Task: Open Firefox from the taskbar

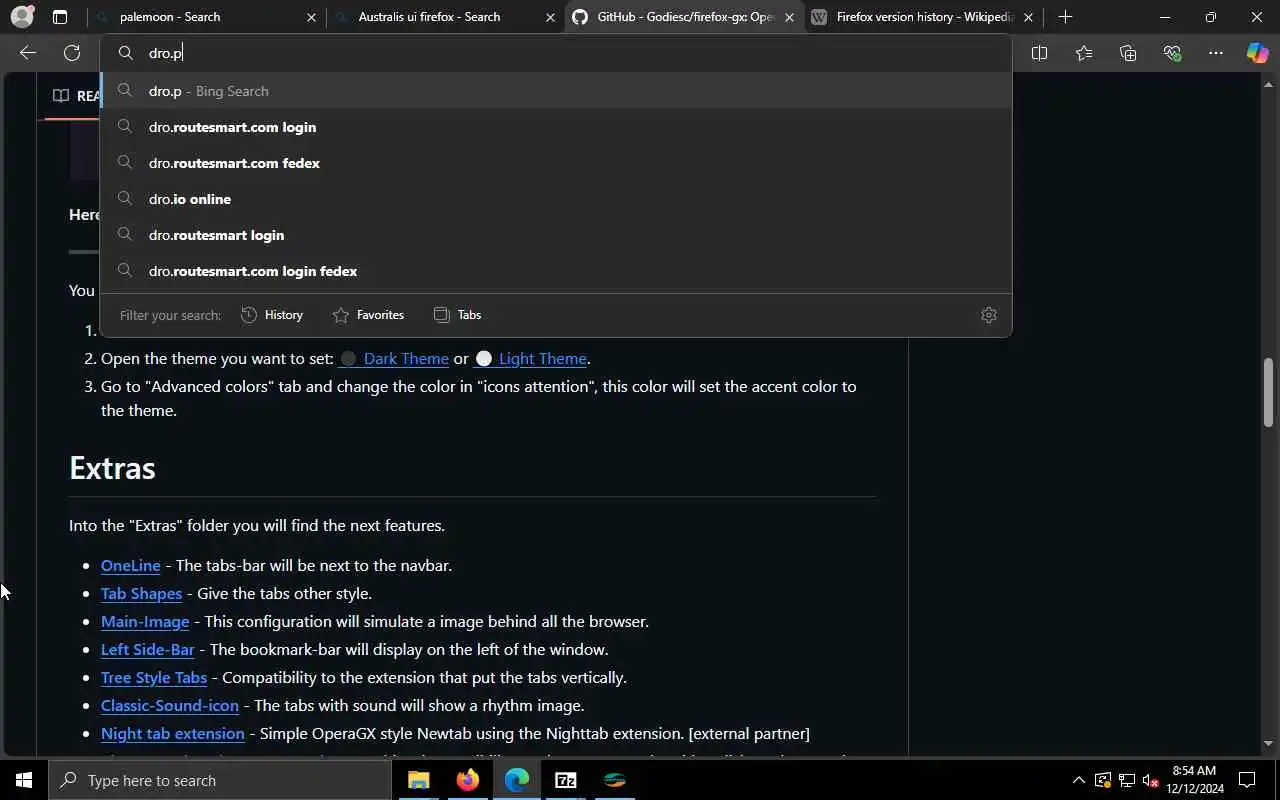Action: click(468, 780)
